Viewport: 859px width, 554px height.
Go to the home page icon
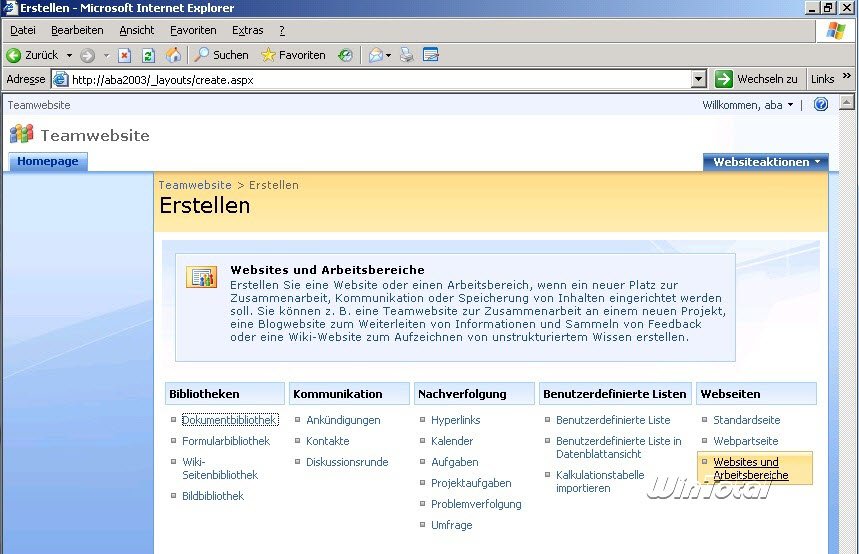click(173, 55)
